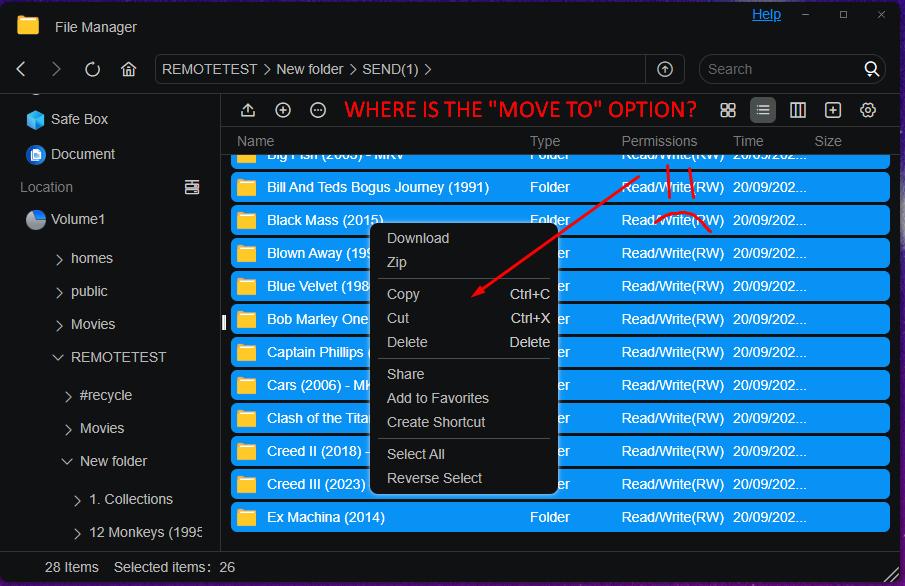Collapse the REMOTETEST folder

58,357
